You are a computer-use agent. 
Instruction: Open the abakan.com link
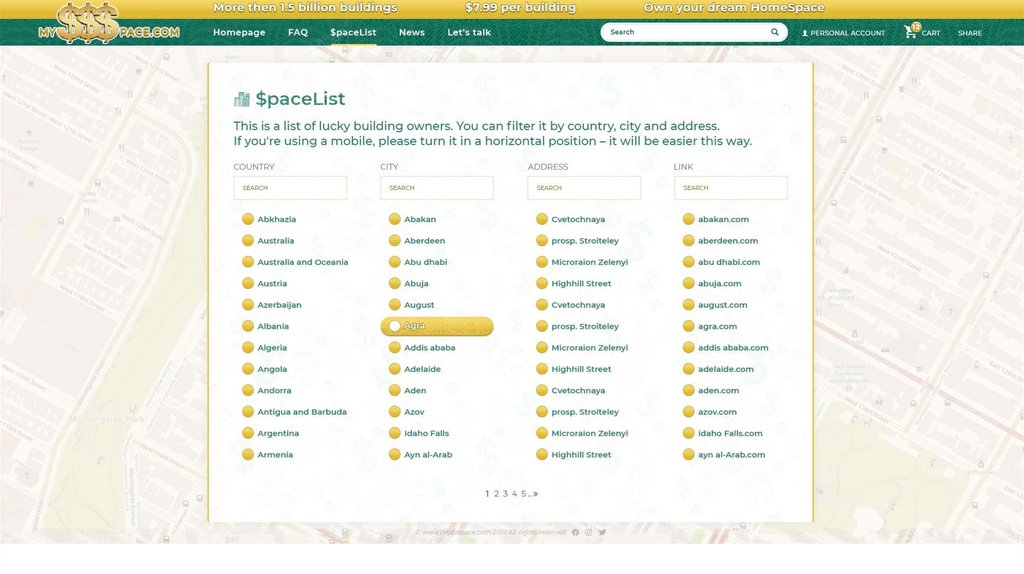pos(723,219)
